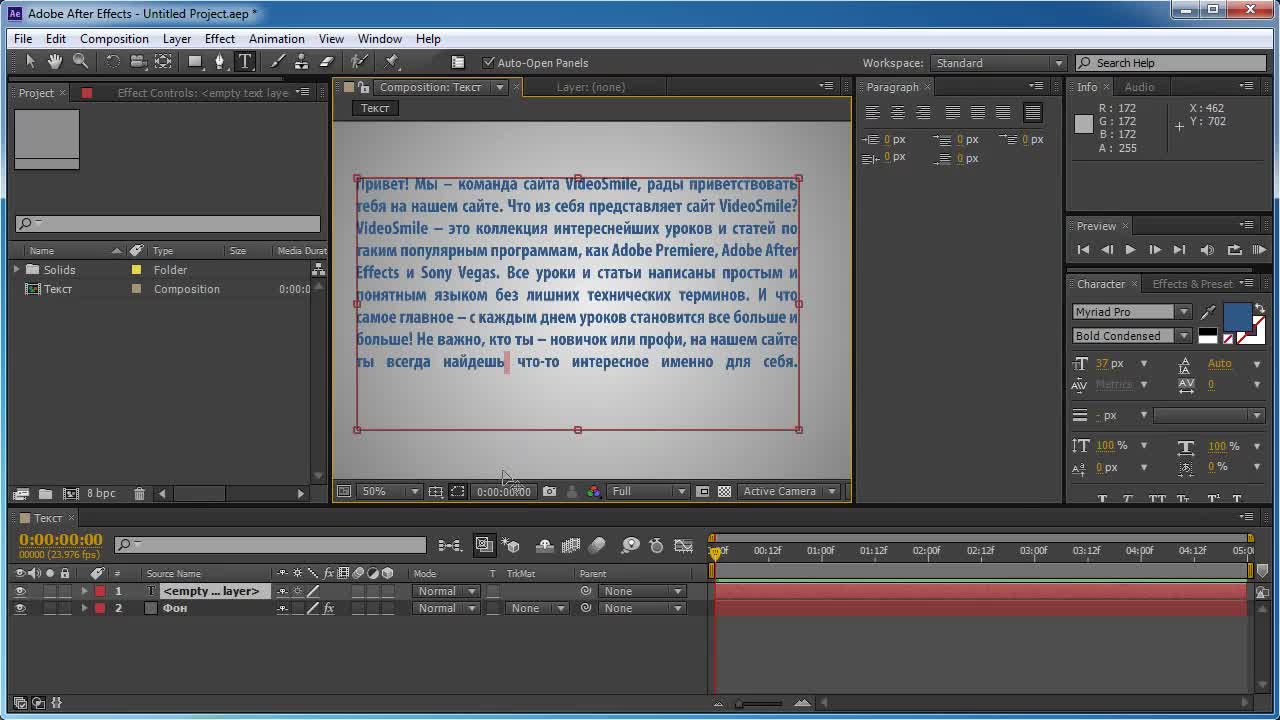Select the Zoom magnifier tool
Image resolution: width=1280 pixels, height=720 pixels.
tap(80, 62)
